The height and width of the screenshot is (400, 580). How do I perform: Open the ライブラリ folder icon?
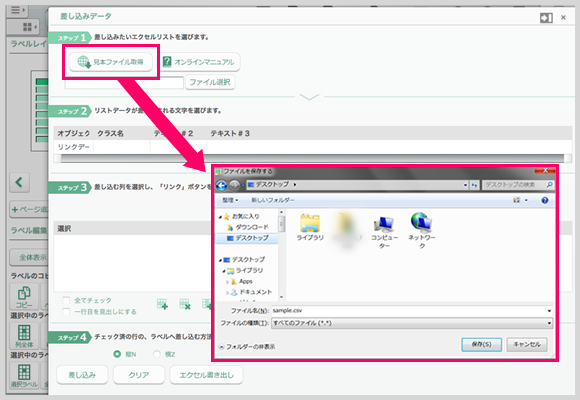pos(310,227)
